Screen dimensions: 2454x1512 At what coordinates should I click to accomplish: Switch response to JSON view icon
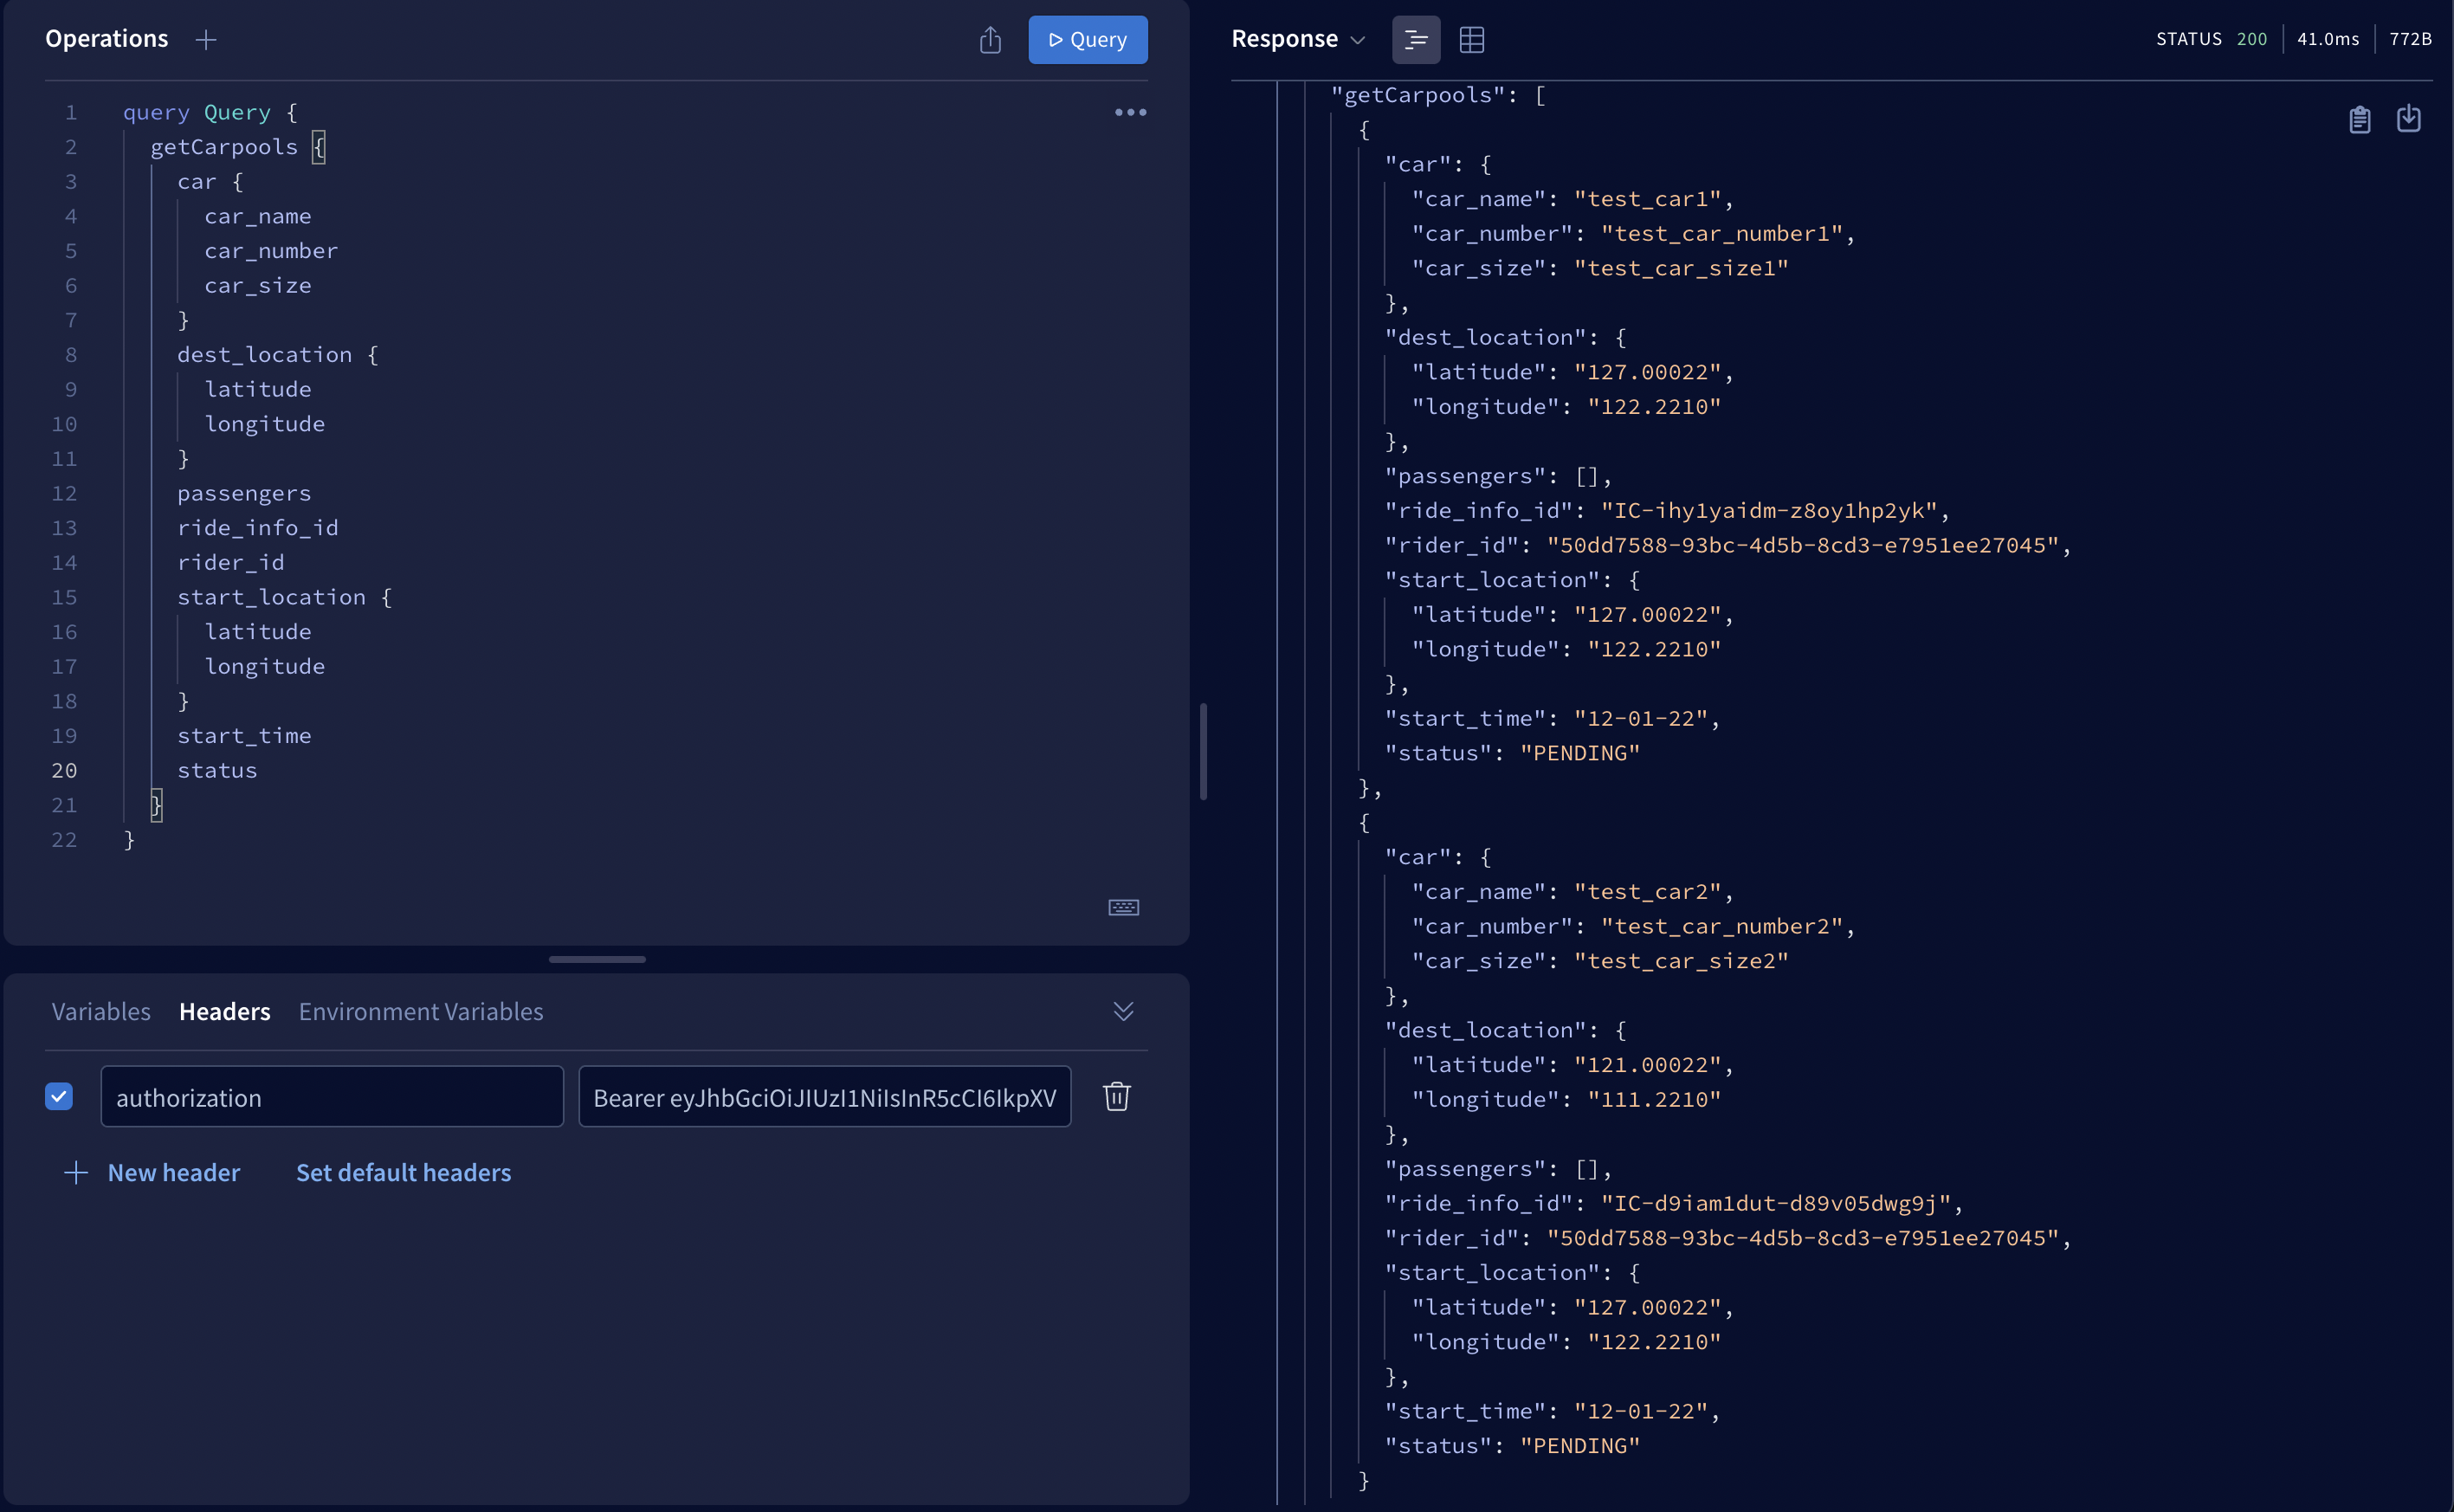[x=1415, y=40]
